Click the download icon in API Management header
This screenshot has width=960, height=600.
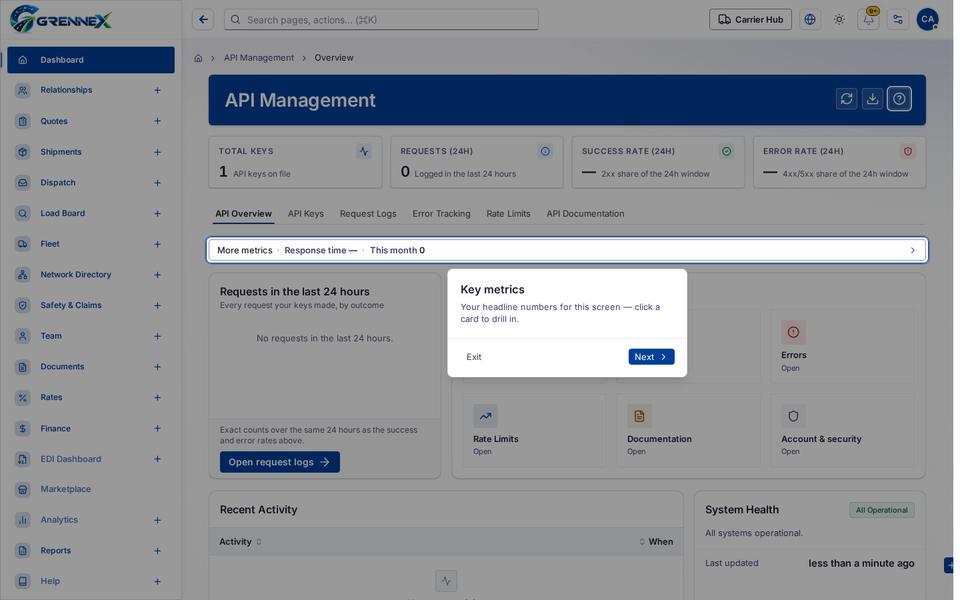[x=872, y=99]
